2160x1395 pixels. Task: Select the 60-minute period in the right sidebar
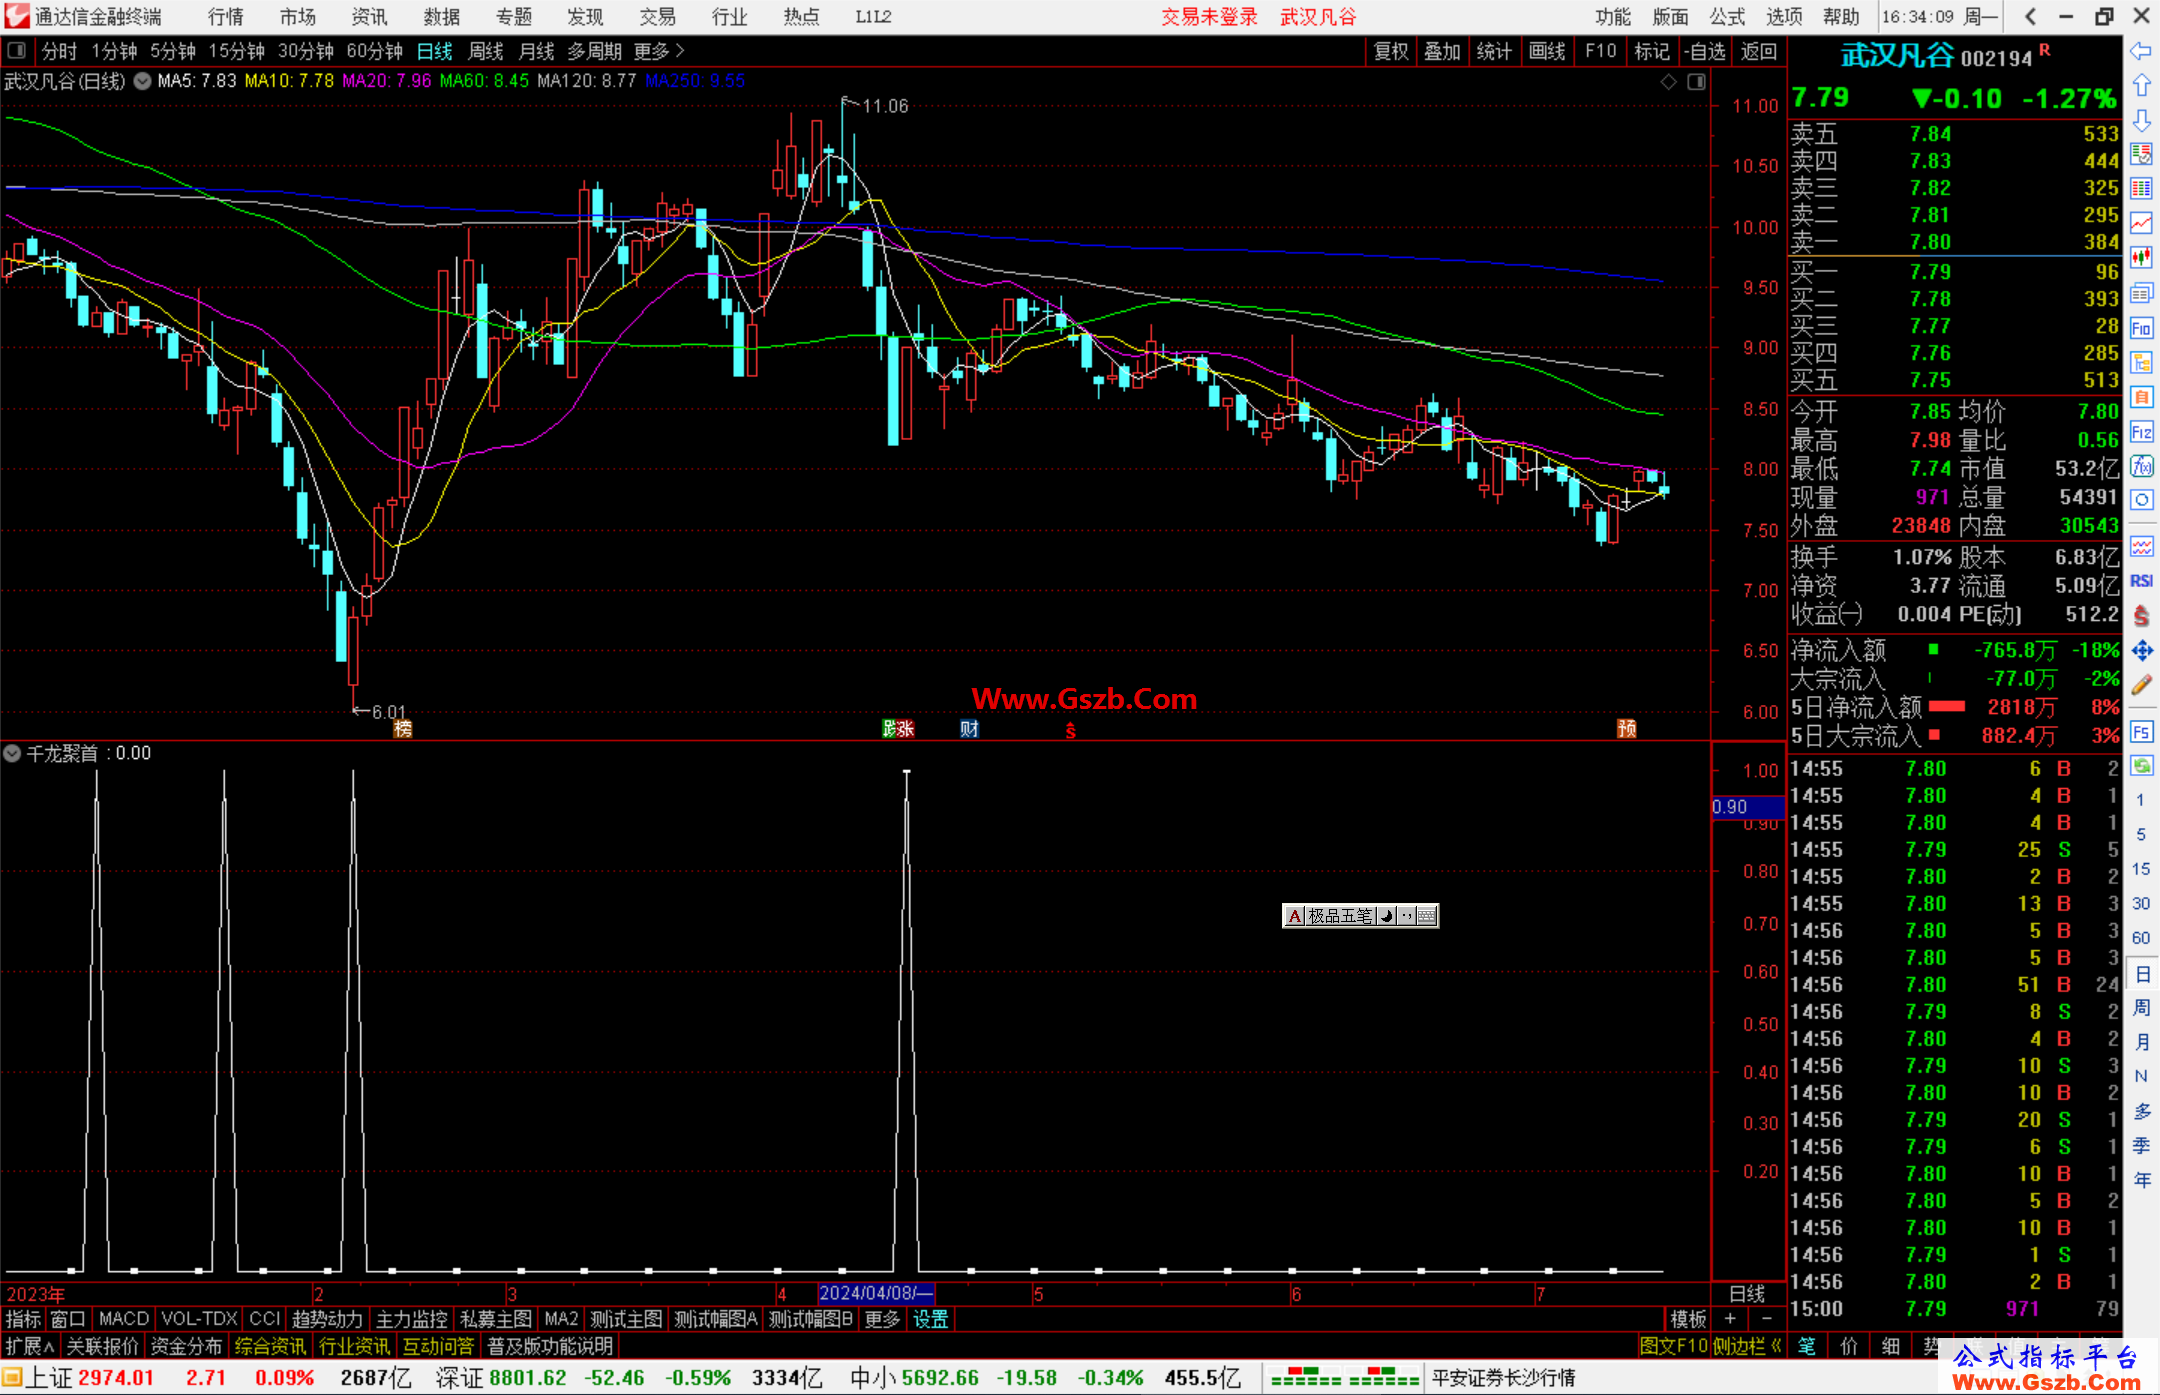(x=2140, y=938)
